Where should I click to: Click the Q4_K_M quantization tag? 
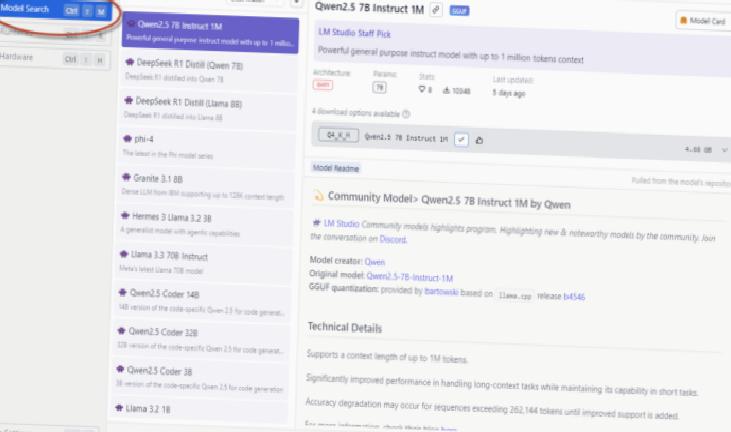[338, 135]
